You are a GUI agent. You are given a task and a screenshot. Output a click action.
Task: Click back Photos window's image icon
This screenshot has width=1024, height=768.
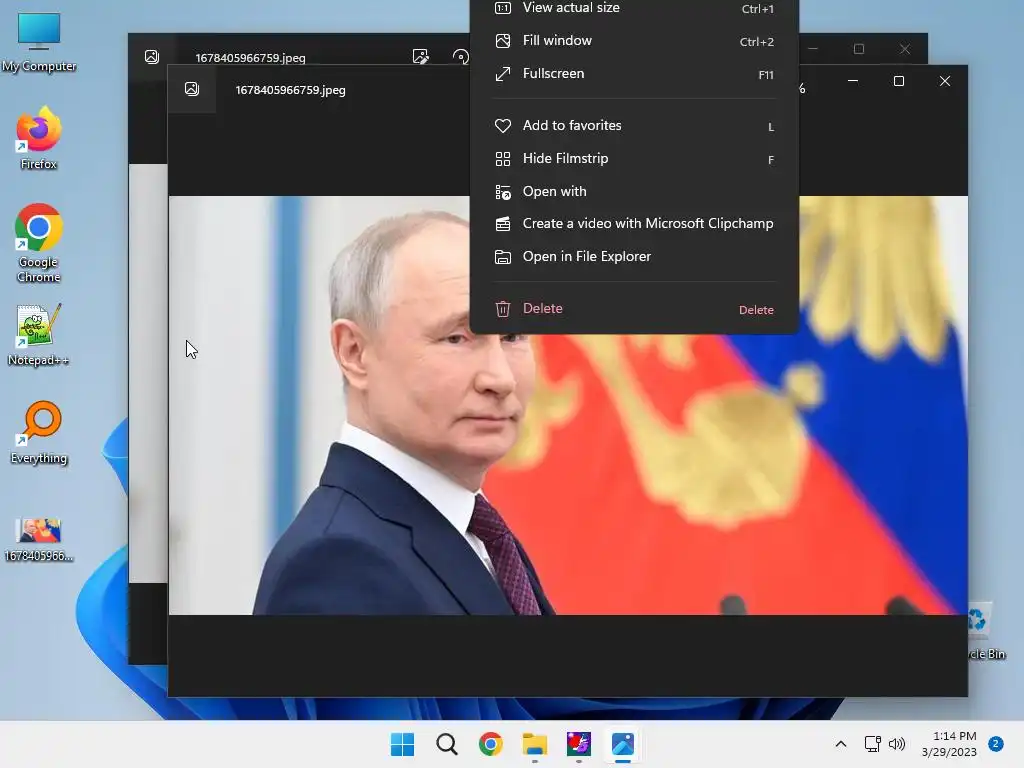152,57
